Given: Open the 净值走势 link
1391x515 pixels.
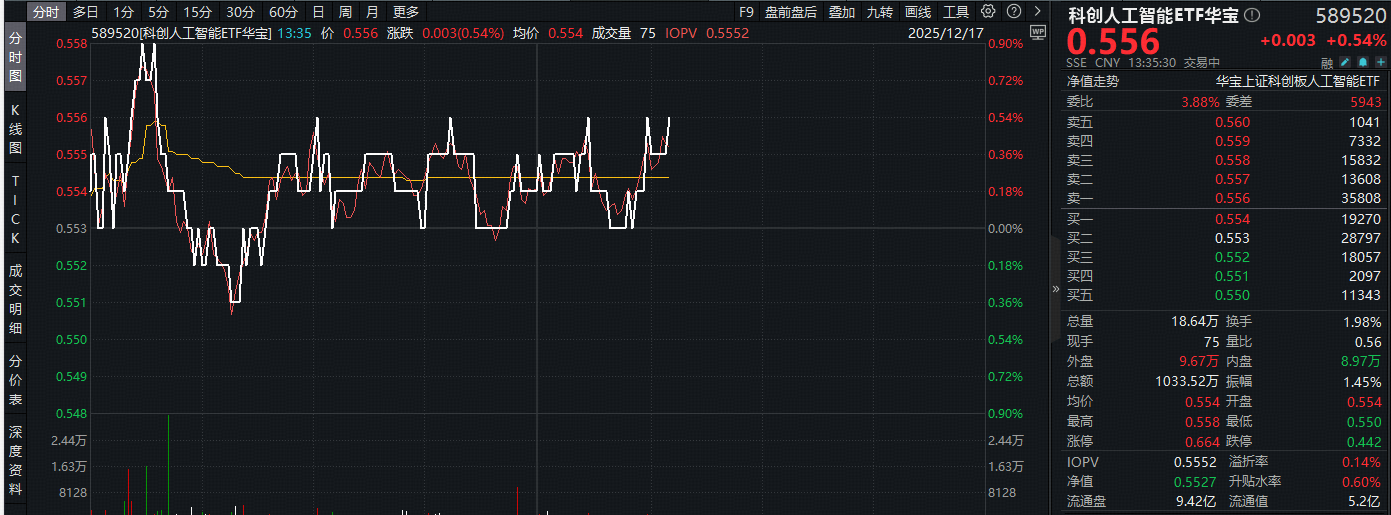Looking at the screenshot, I should coord(1093,81).
